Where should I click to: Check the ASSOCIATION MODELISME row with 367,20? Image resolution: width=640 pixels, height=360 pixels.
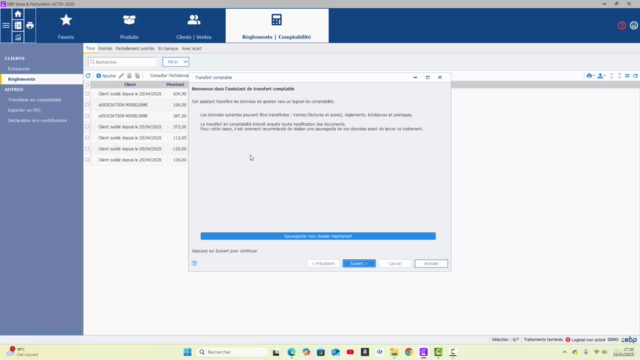pyautogui.click(x=87, y=116)
